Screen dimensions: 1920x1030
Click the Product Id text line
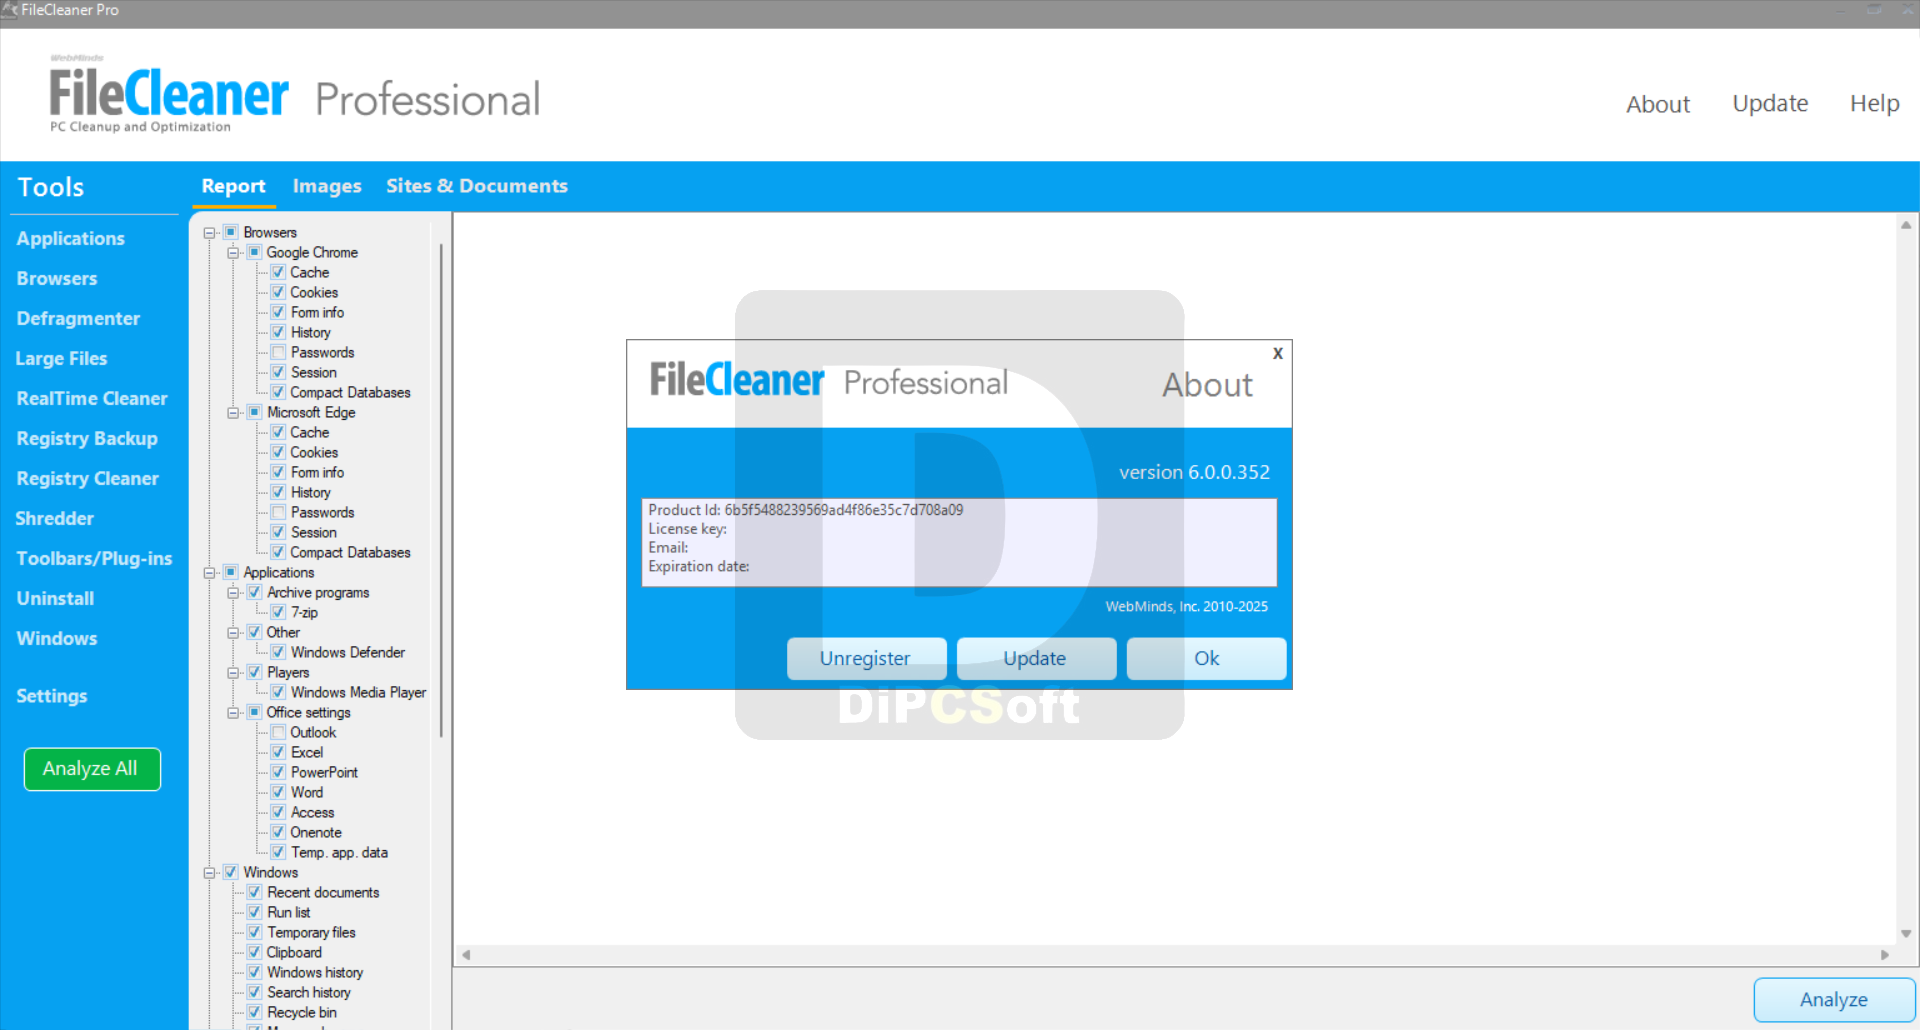(x=806, y=510)
